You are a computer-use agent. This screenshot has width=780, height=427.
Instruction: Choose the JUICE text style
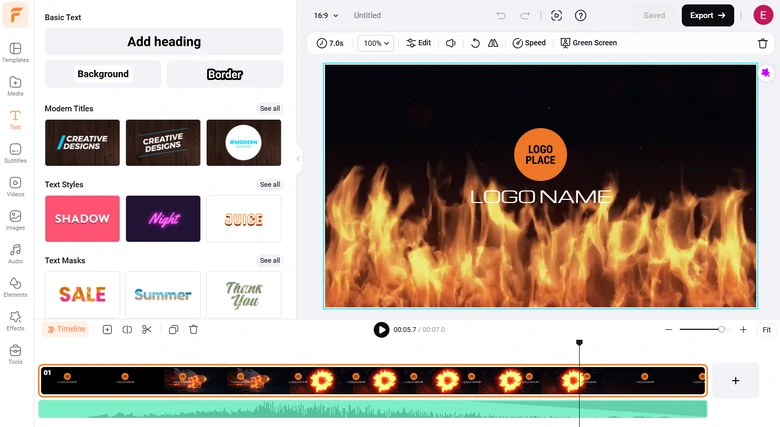pyautogui.click(x=244, y=218)
